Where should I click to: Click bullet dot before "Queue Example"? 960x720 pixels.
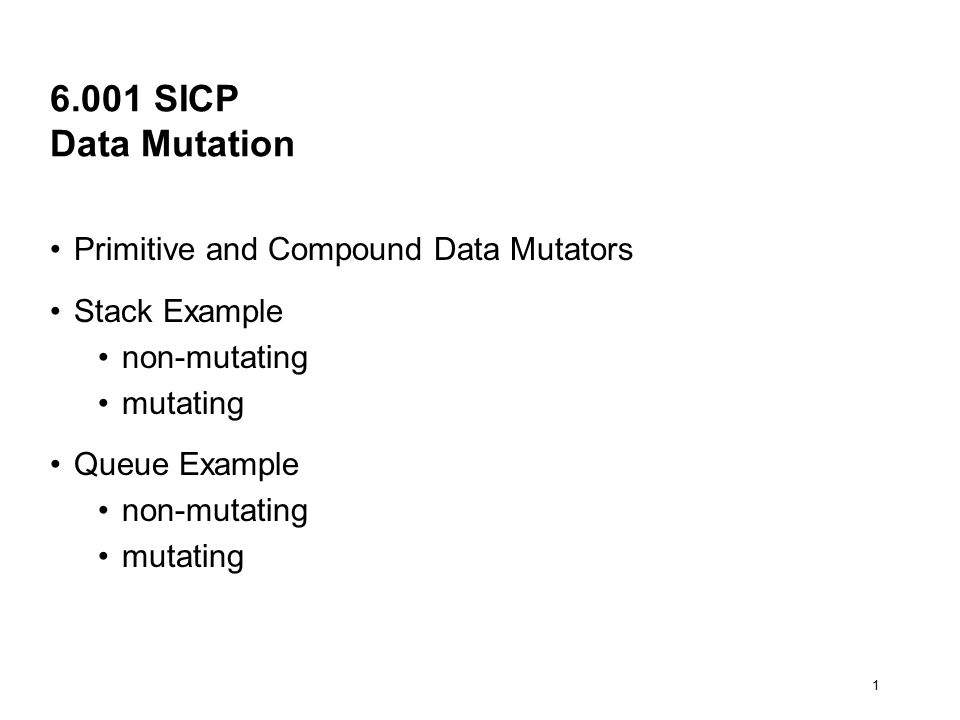pyautogui.click(x=56, y=465)
